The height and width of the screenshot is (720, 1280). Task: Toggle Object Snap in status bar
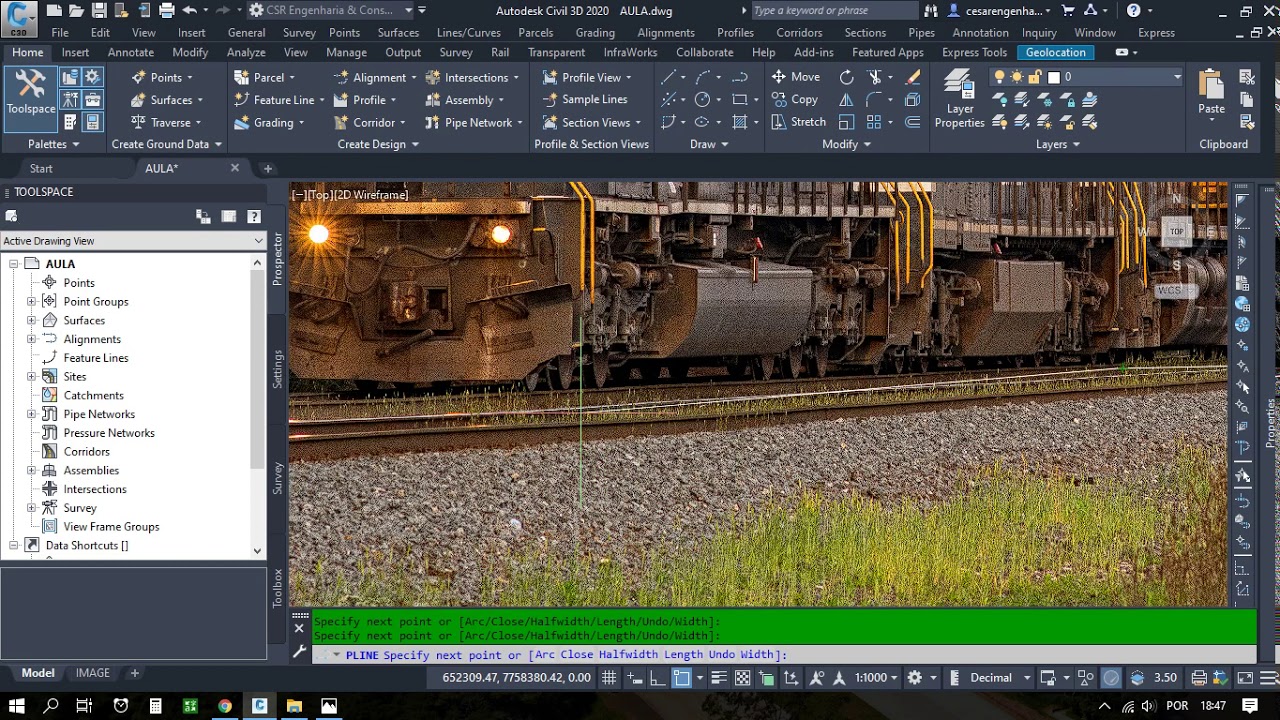tap(681, 677)
